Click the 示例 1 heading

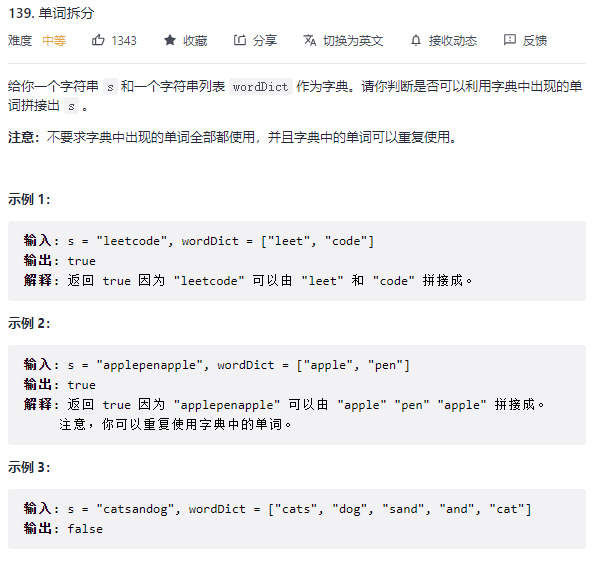pos(29,199)
